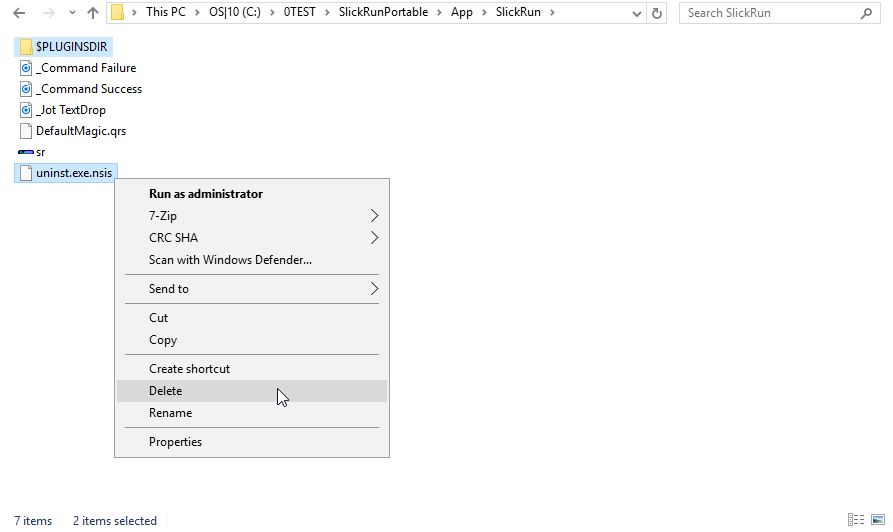Choose Run as administrator from context menu
This screenshot has height=532, width=893.
pos(252,194)
